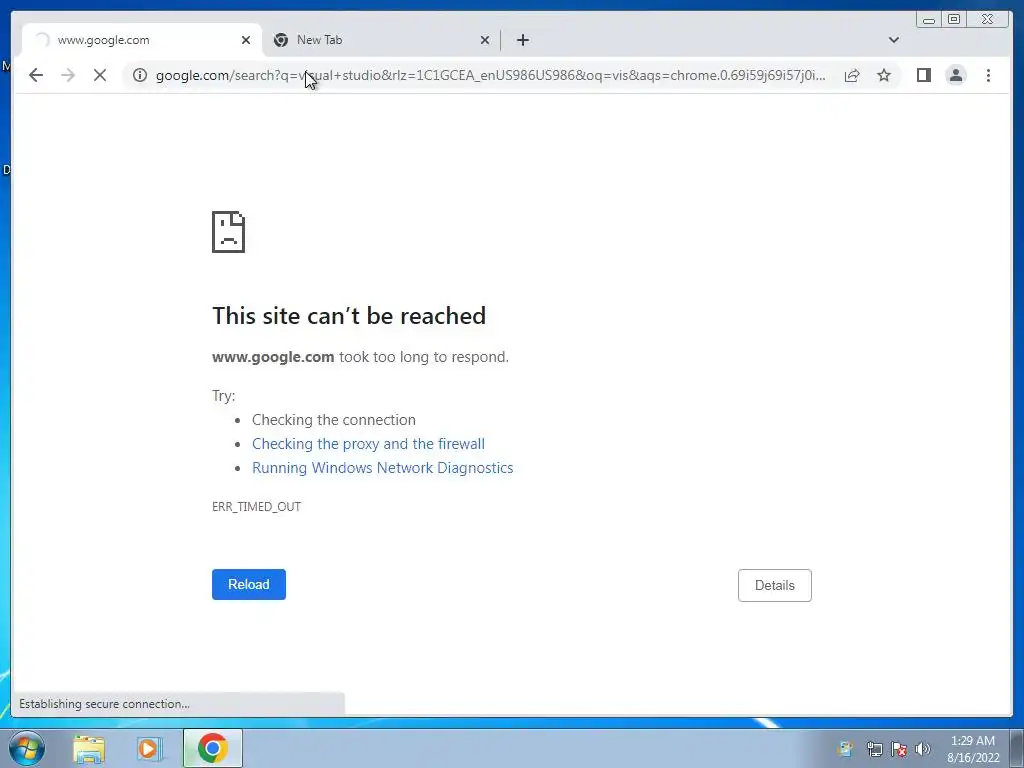Click the sad page error icon

click(x=229, y=232)
